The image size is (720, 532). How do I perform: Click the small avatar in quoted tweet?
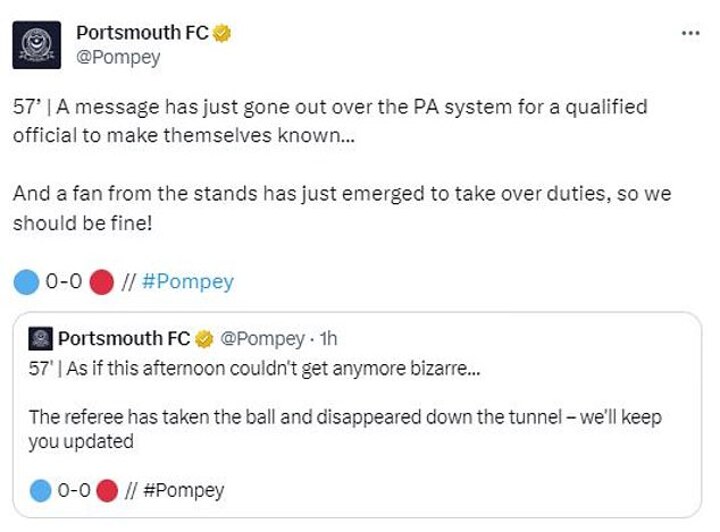coord(41,339)
